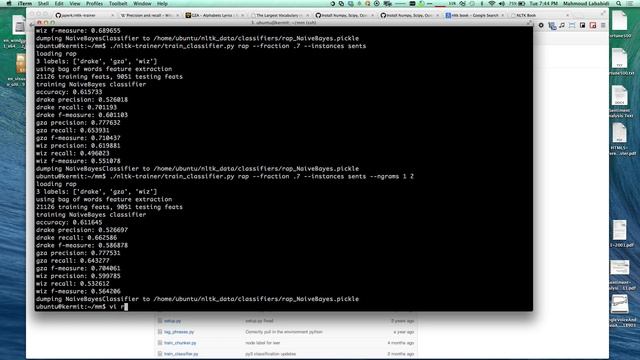Switch to The Largest Vocabulary browser tab
The image size is (640, 360).
pos(278,15)
